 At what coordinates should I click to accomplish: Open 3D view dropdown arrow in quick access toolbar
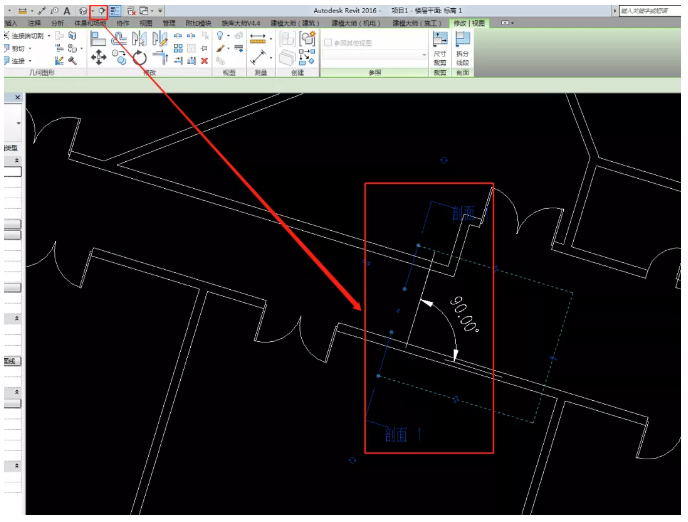93,11
